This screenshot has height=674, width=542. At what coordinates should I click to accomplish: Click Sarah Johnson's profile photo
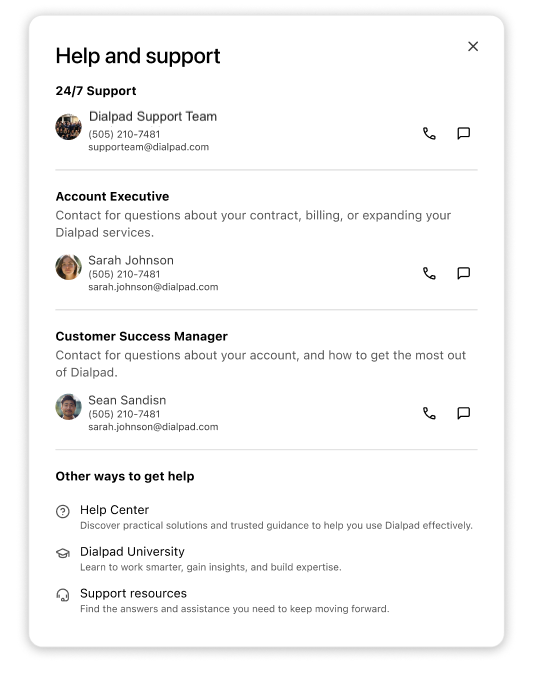68,267
